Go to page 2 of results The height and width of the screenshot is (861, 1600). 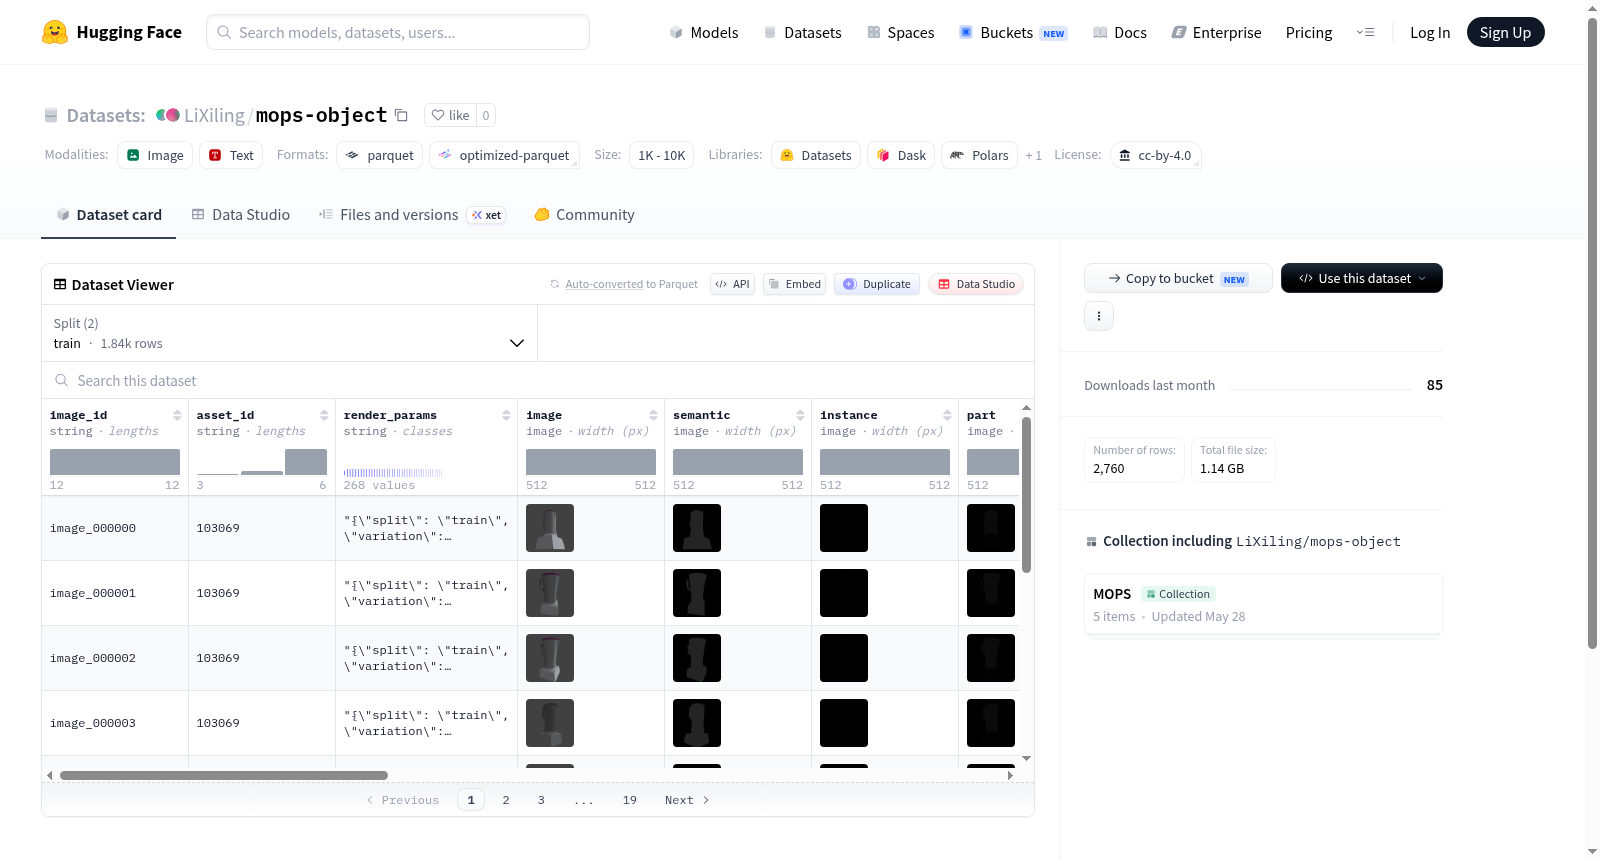pyautogui.click(x=506, y=800)
